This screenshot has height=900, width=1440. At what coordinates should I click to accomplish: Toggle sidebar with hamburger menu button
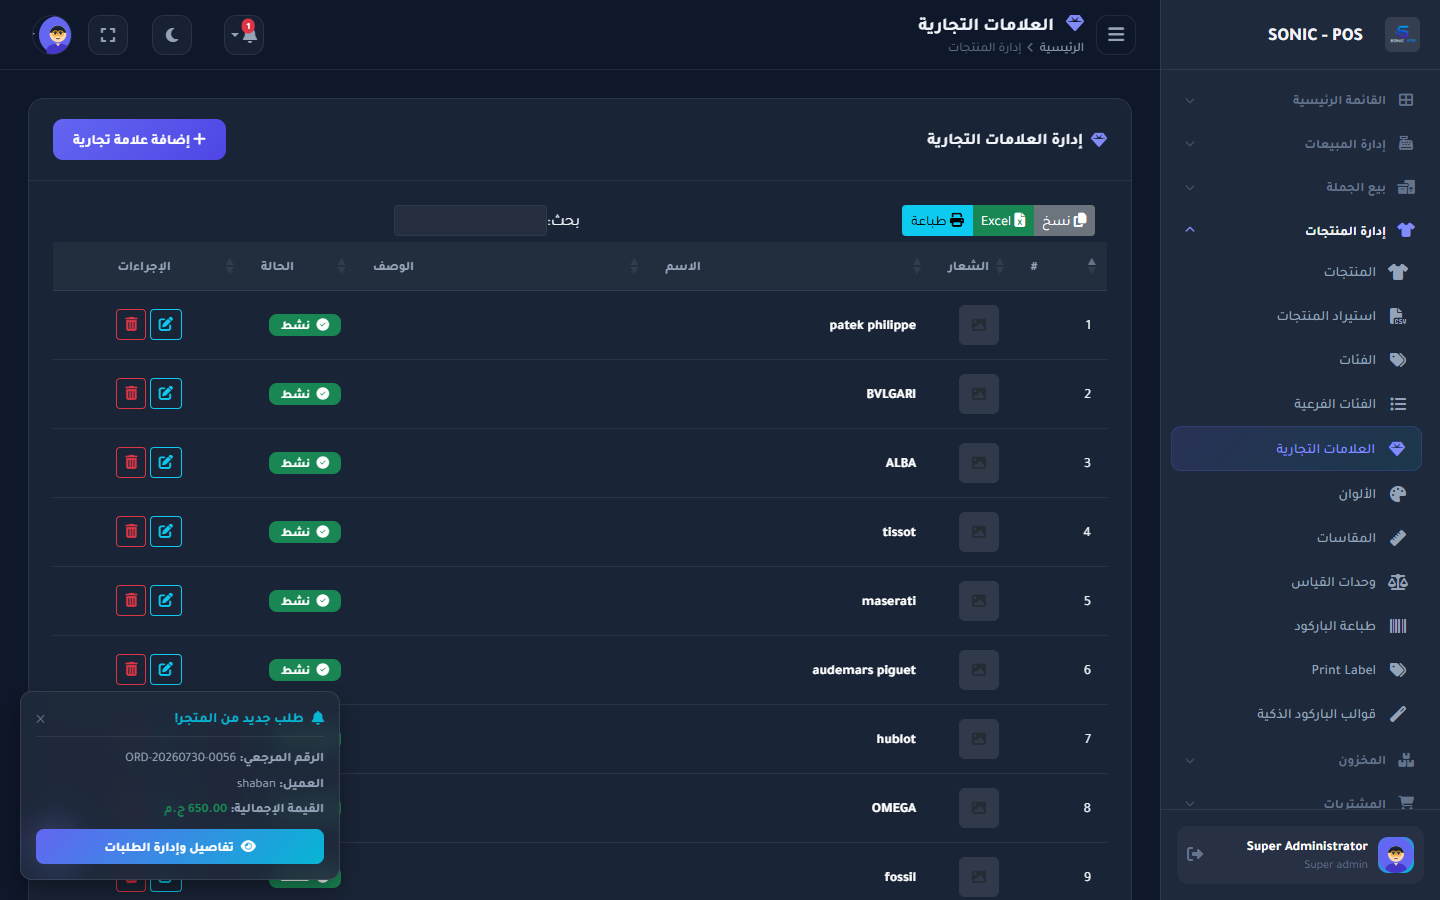[1116, 35]
